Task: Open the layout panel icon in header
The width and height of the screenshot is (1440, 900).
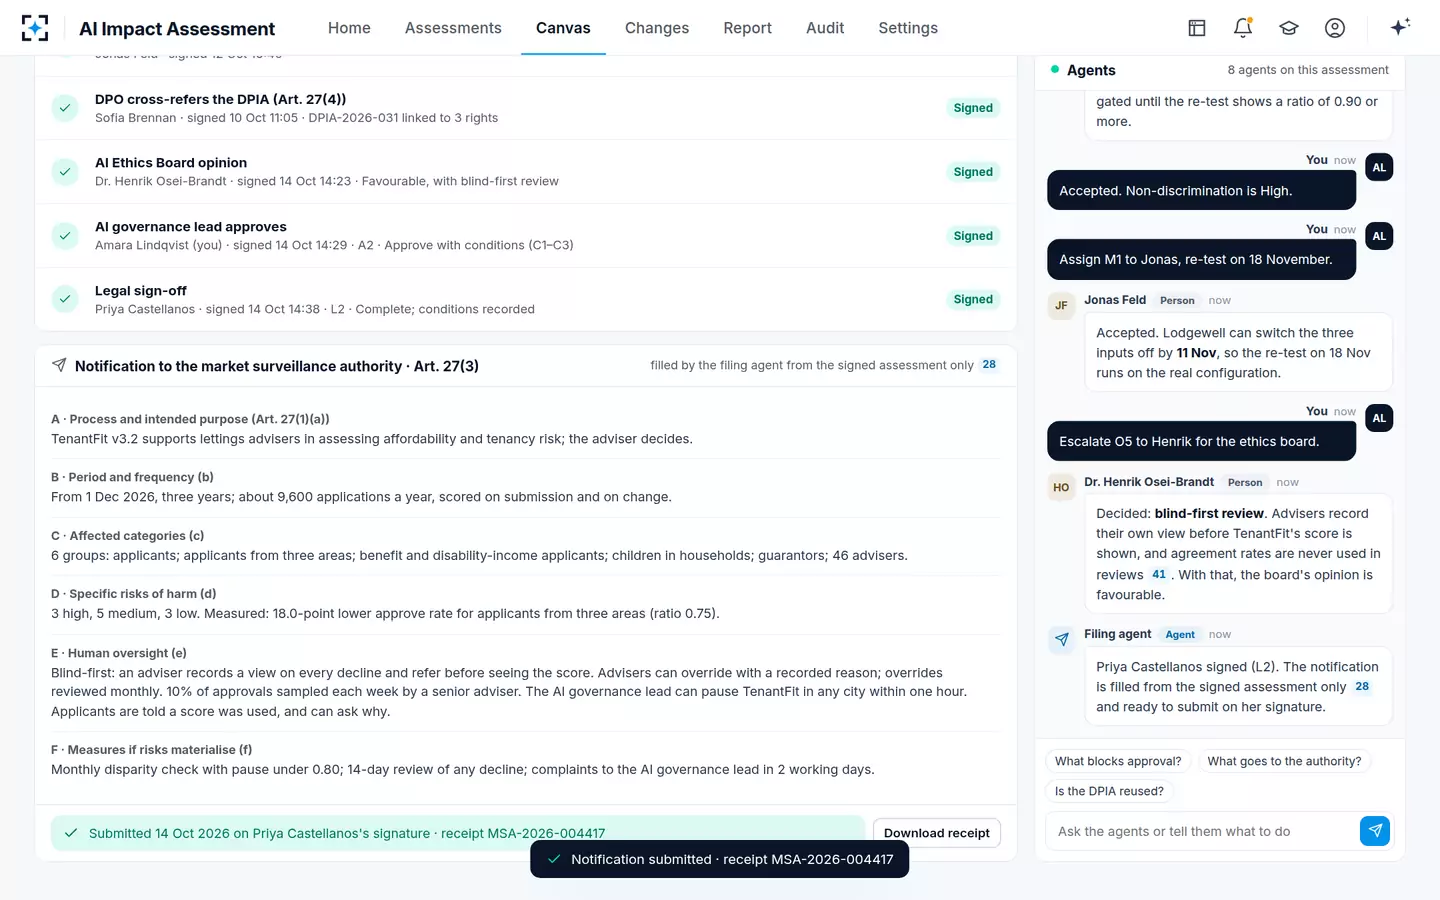Action: (x=1197, y=28)
